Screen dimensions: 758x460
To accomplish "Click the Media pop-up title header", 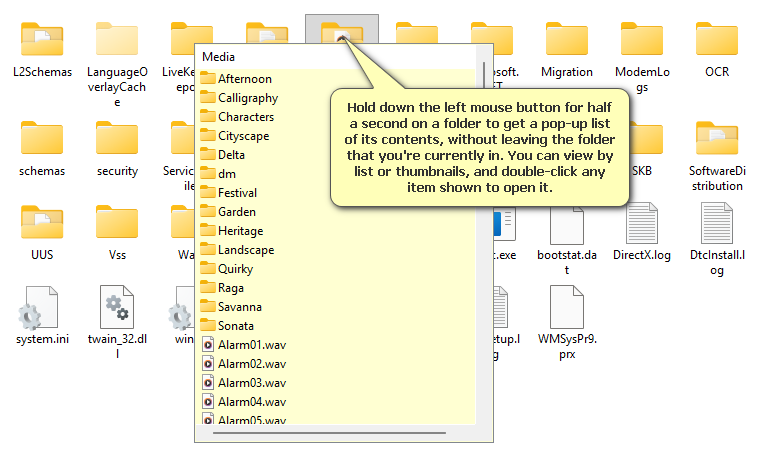I will point(219,57).
